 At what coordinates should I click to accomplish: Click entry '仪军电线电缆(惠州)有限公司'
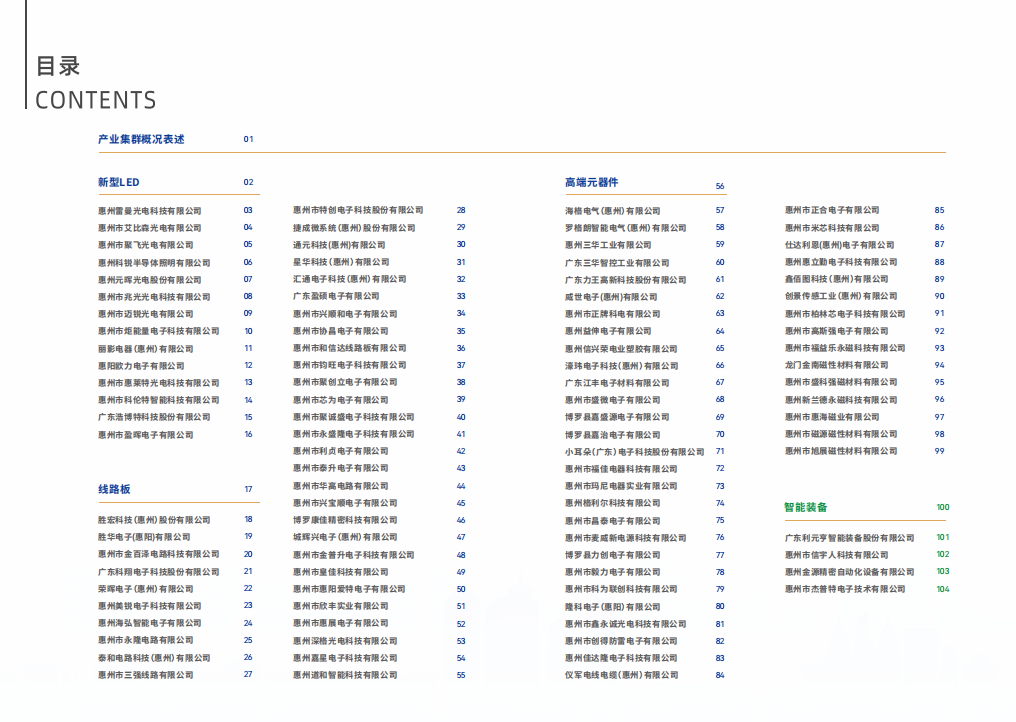click(622, 675)
